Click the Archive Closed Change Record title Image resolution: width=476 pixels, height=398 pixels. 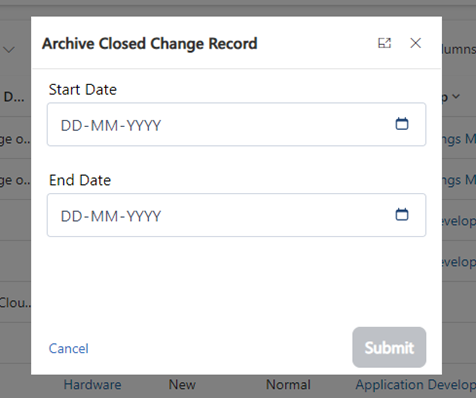click(150, 44)
